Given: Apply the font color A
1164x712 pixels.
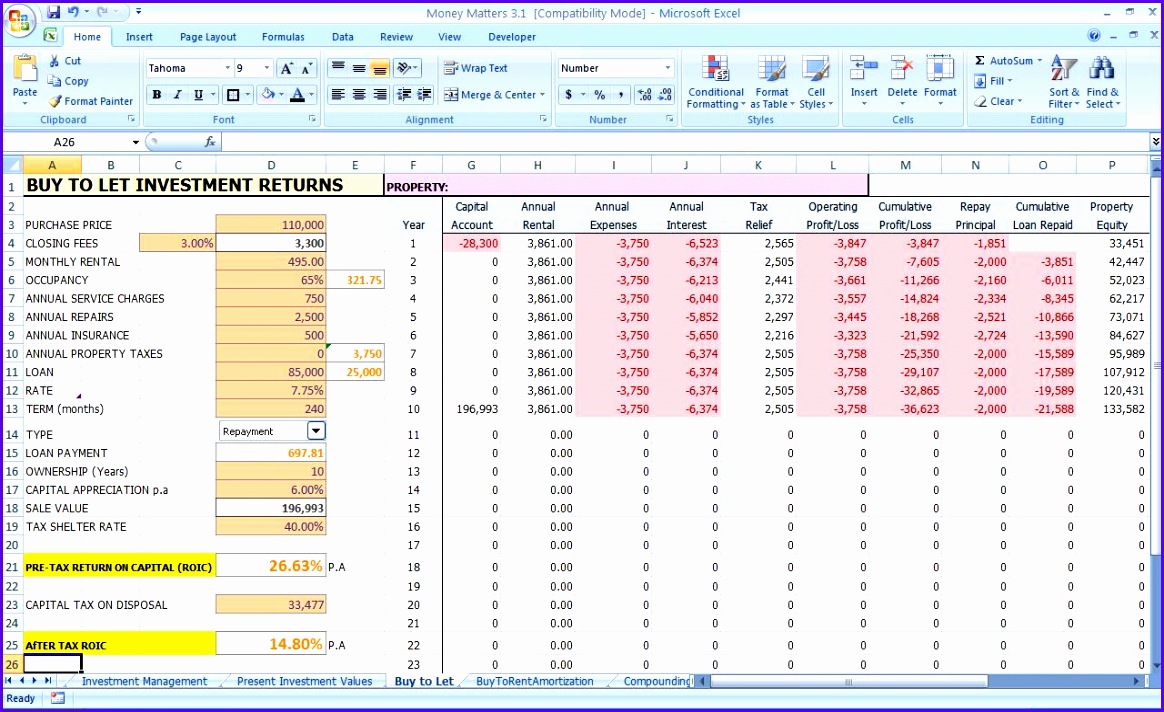Looking at the screenshot, I should pyautogui.click(x=297, y=95).
